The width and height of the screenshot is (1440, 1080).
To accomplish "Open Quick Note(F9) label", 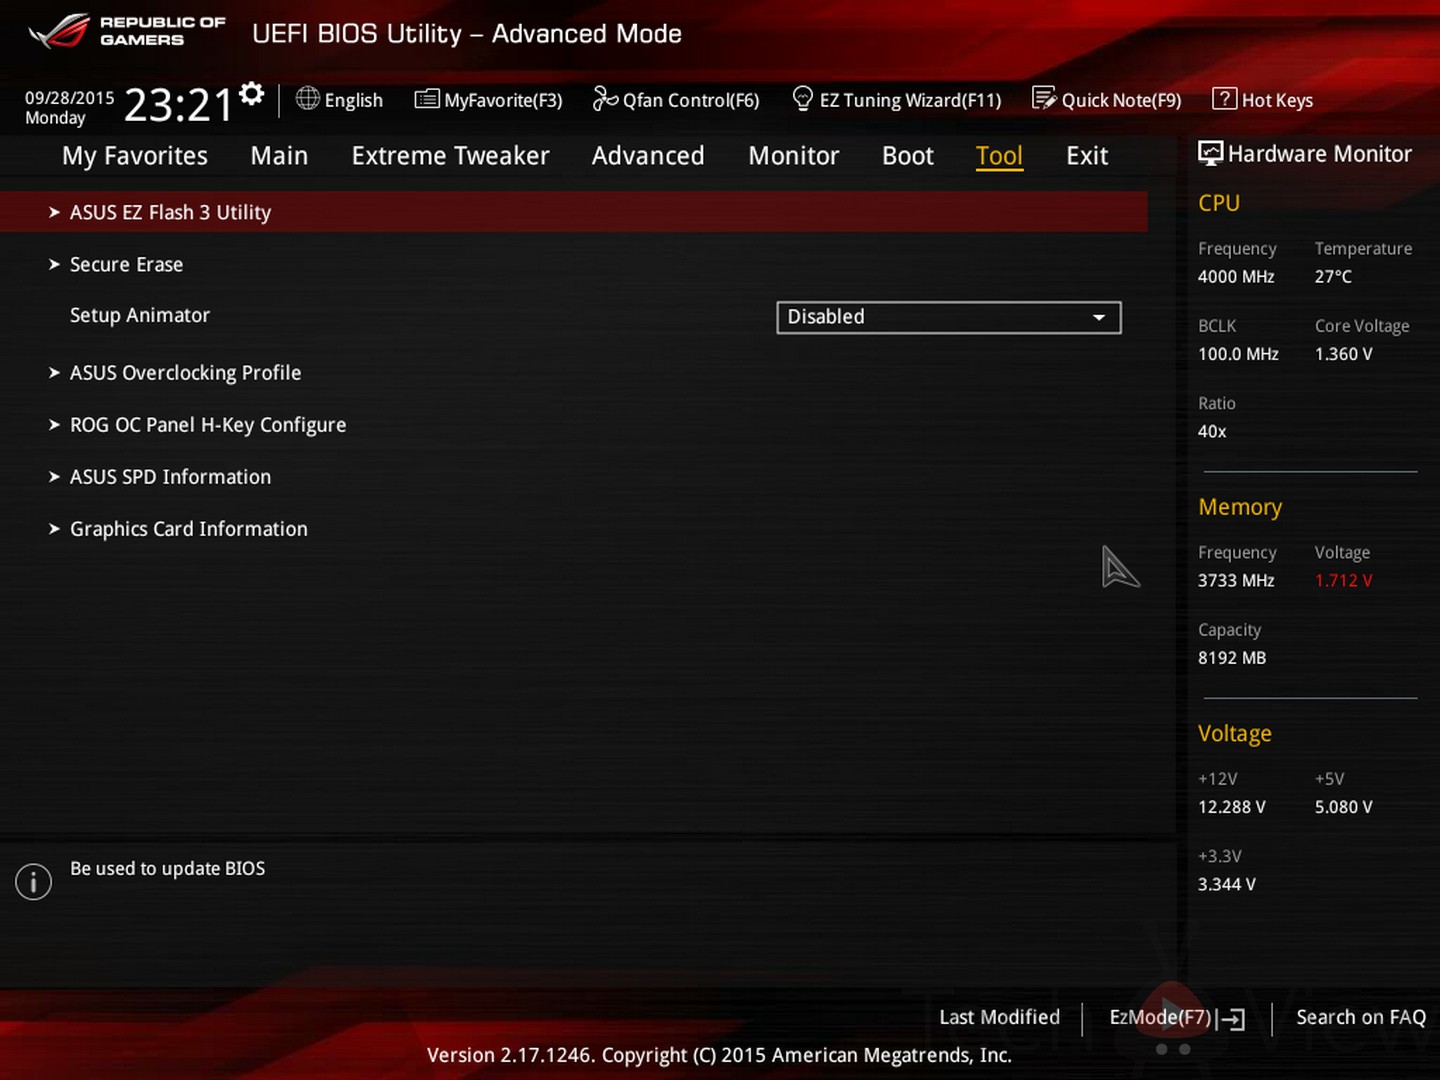I will tap(1121, 100).
